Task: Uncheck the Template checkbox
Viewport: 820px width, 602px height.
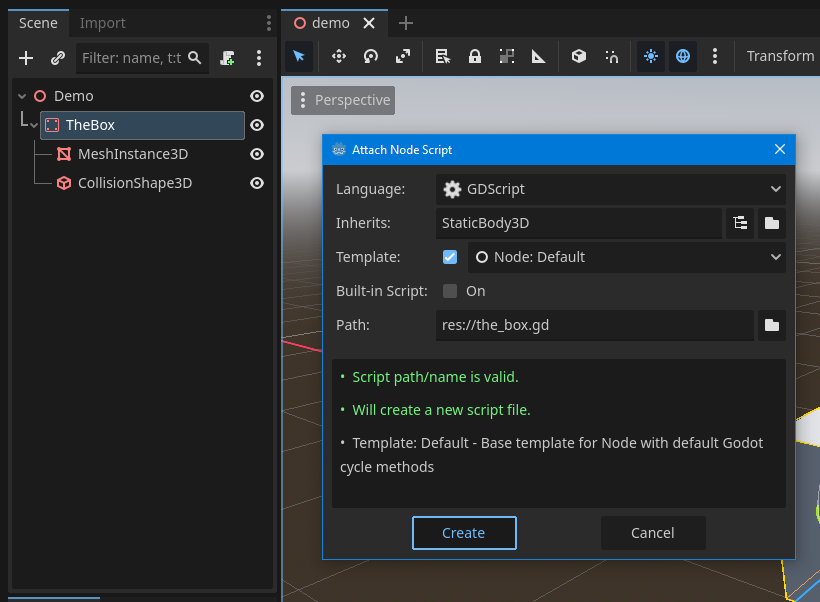Action: (x=450, y=257)
